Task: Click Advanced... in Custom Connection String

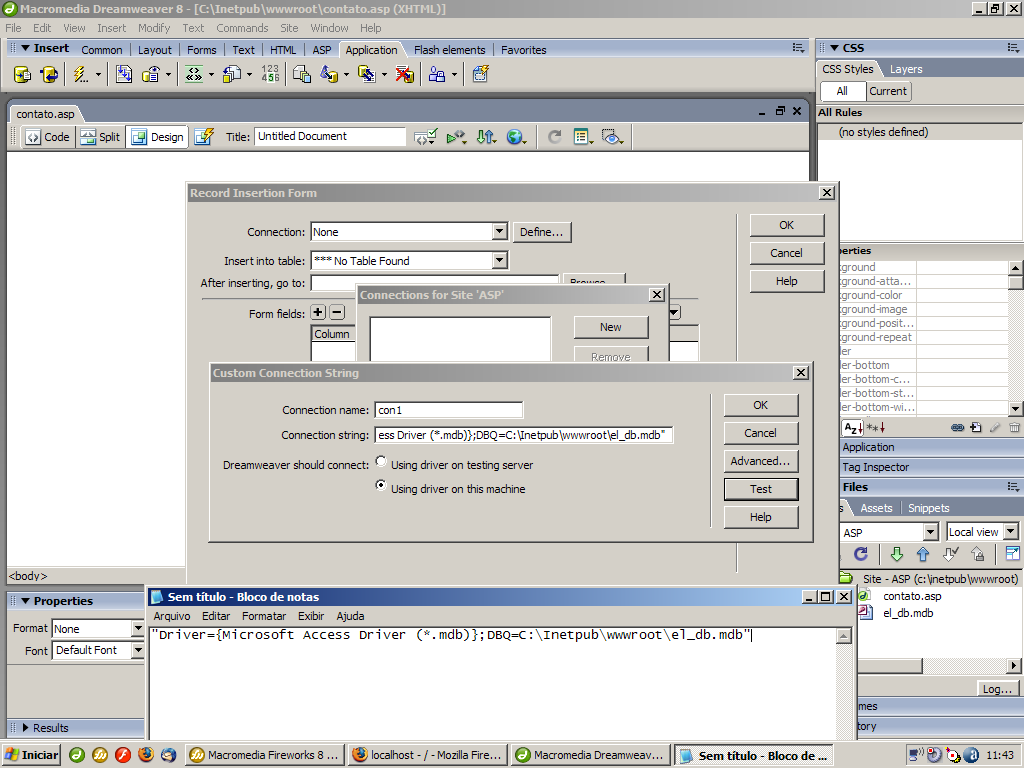Action: click(761, 461)
